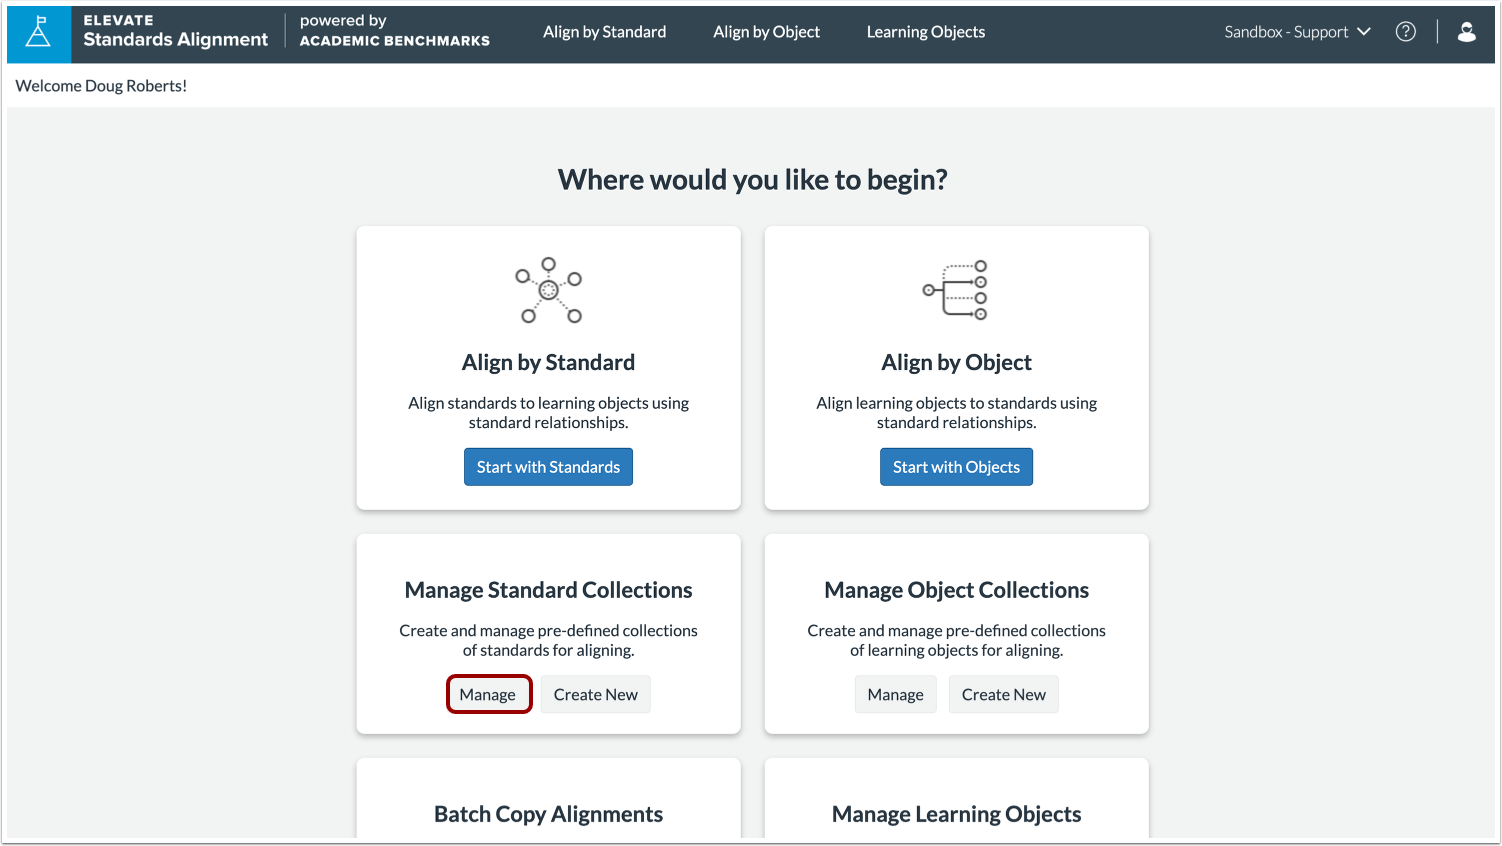Click the Start with Objects button
The height and width of the screenshot is (846, 1502).
click(x=956, y=466)
